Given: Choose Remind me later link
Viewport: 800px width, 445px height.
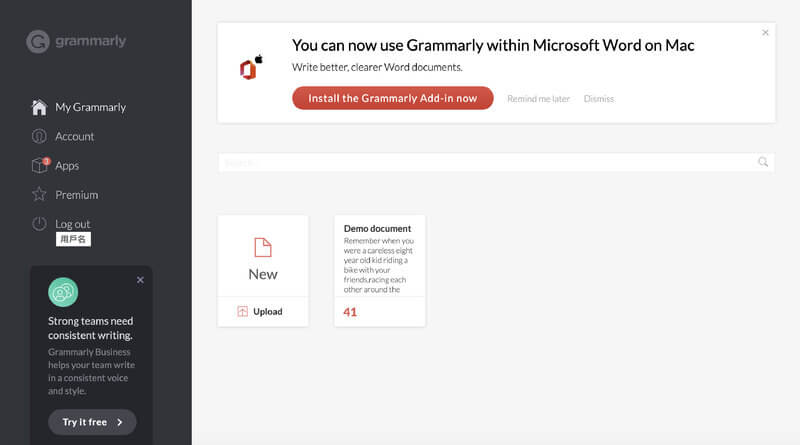Looking at the screenshot, I should coord(538,99).
